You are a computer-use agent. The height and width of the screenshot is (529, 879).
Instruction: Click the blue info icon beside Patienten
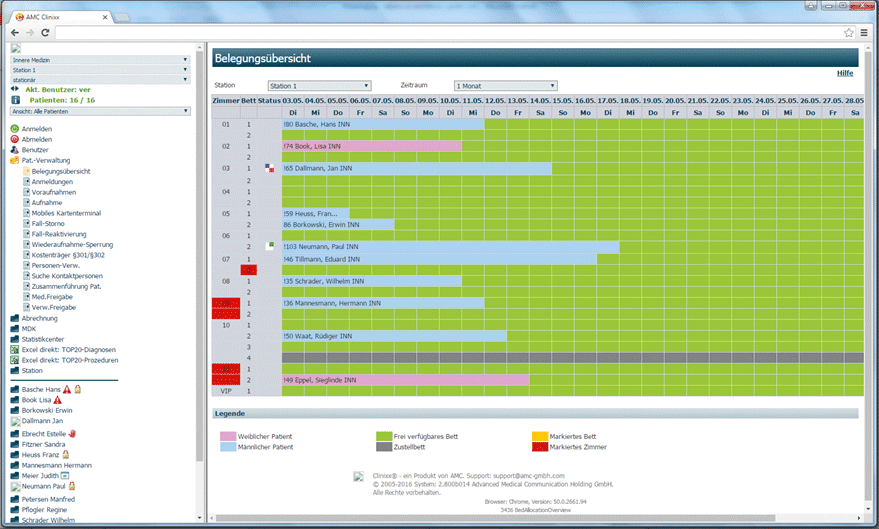[x=15, y=100]
